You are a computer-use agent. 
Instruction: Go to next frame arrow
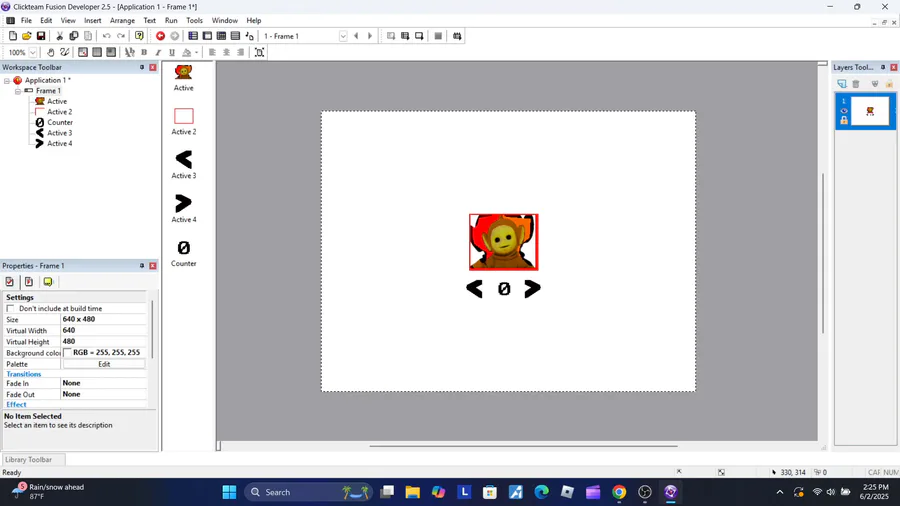[370, 36]
